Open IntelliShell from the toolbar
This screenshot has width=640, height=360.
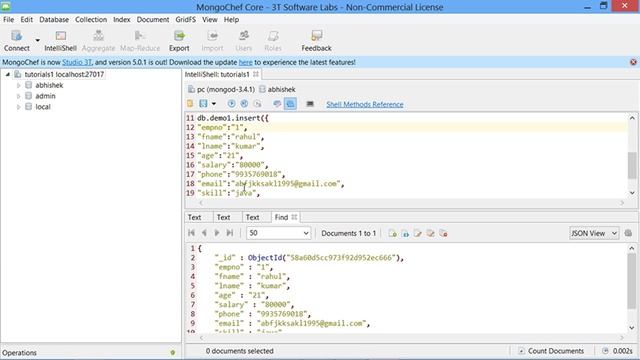pos(60,41)
